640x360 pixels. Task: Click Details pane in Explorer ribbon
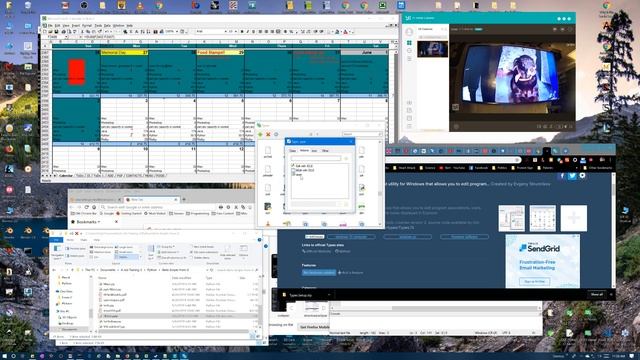(76, 256)
